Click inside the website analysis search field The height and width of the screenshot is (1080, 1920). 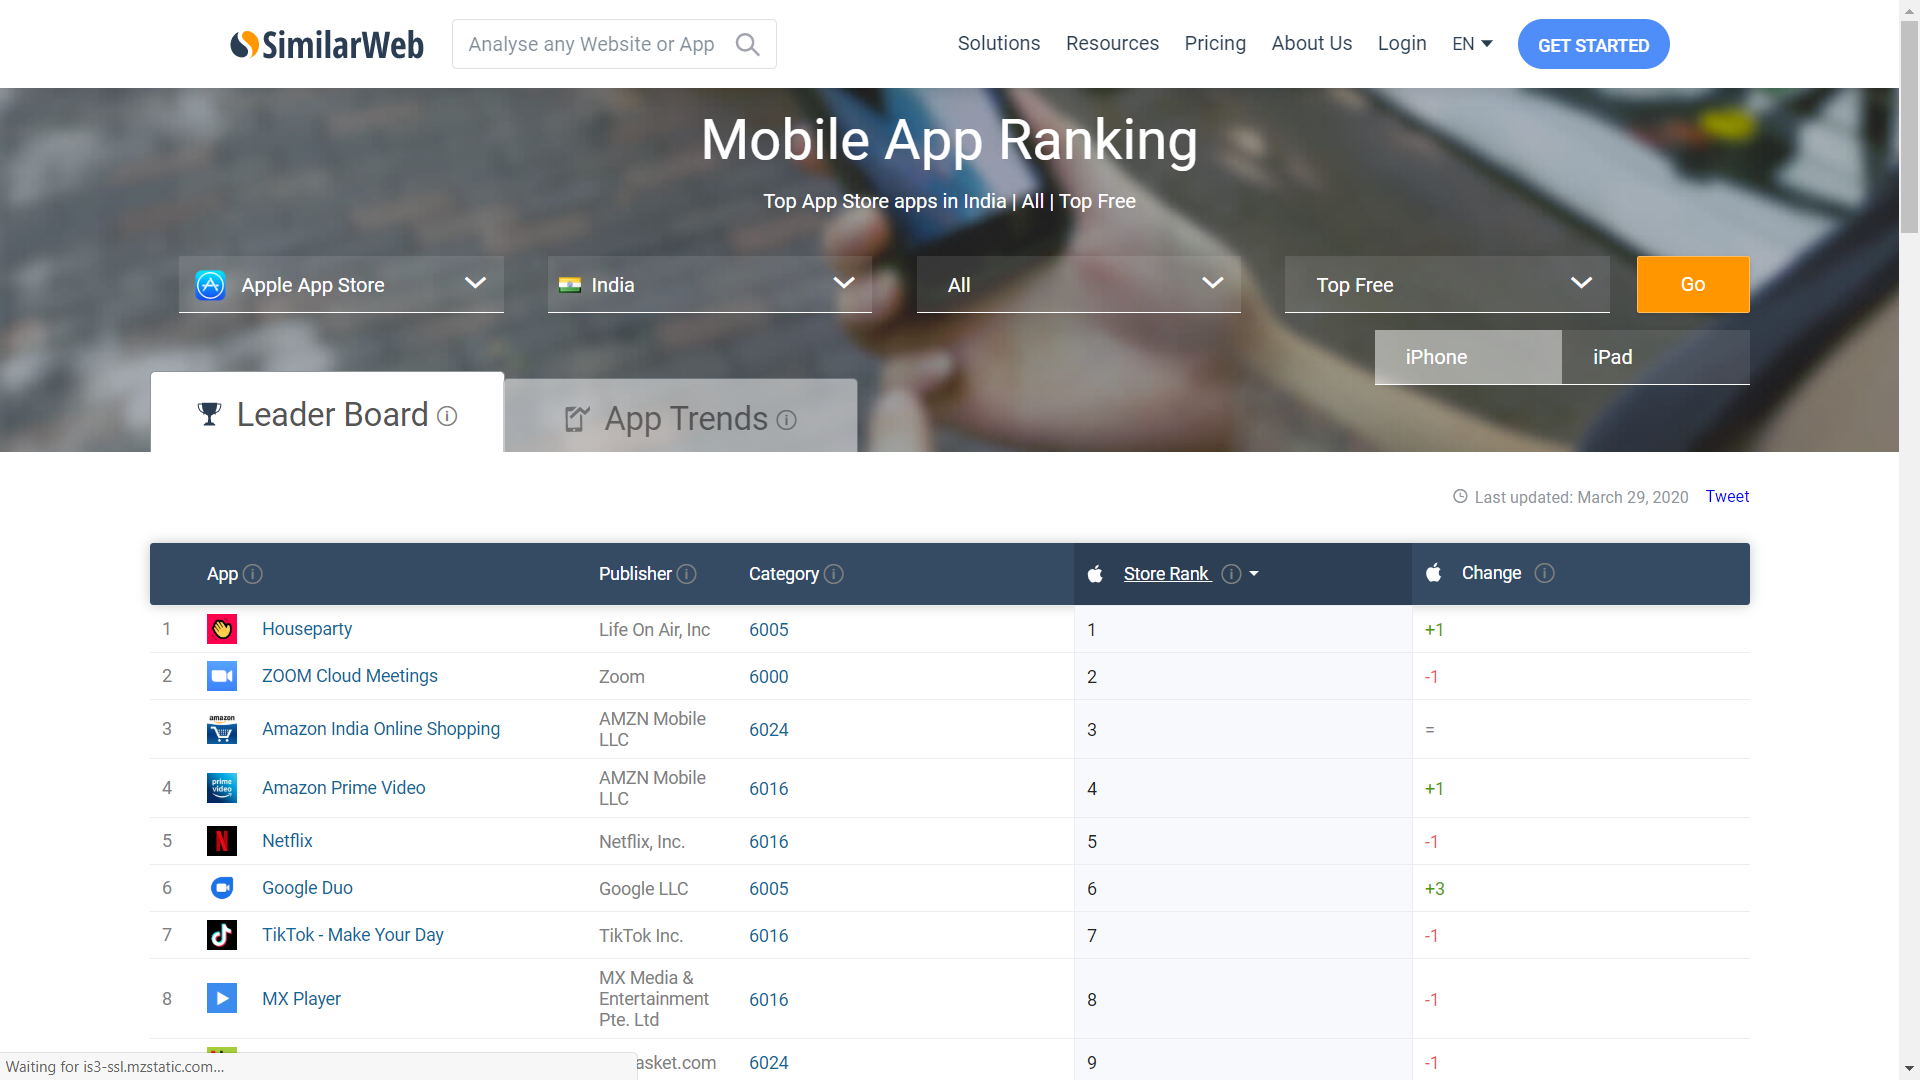(592, 44)
